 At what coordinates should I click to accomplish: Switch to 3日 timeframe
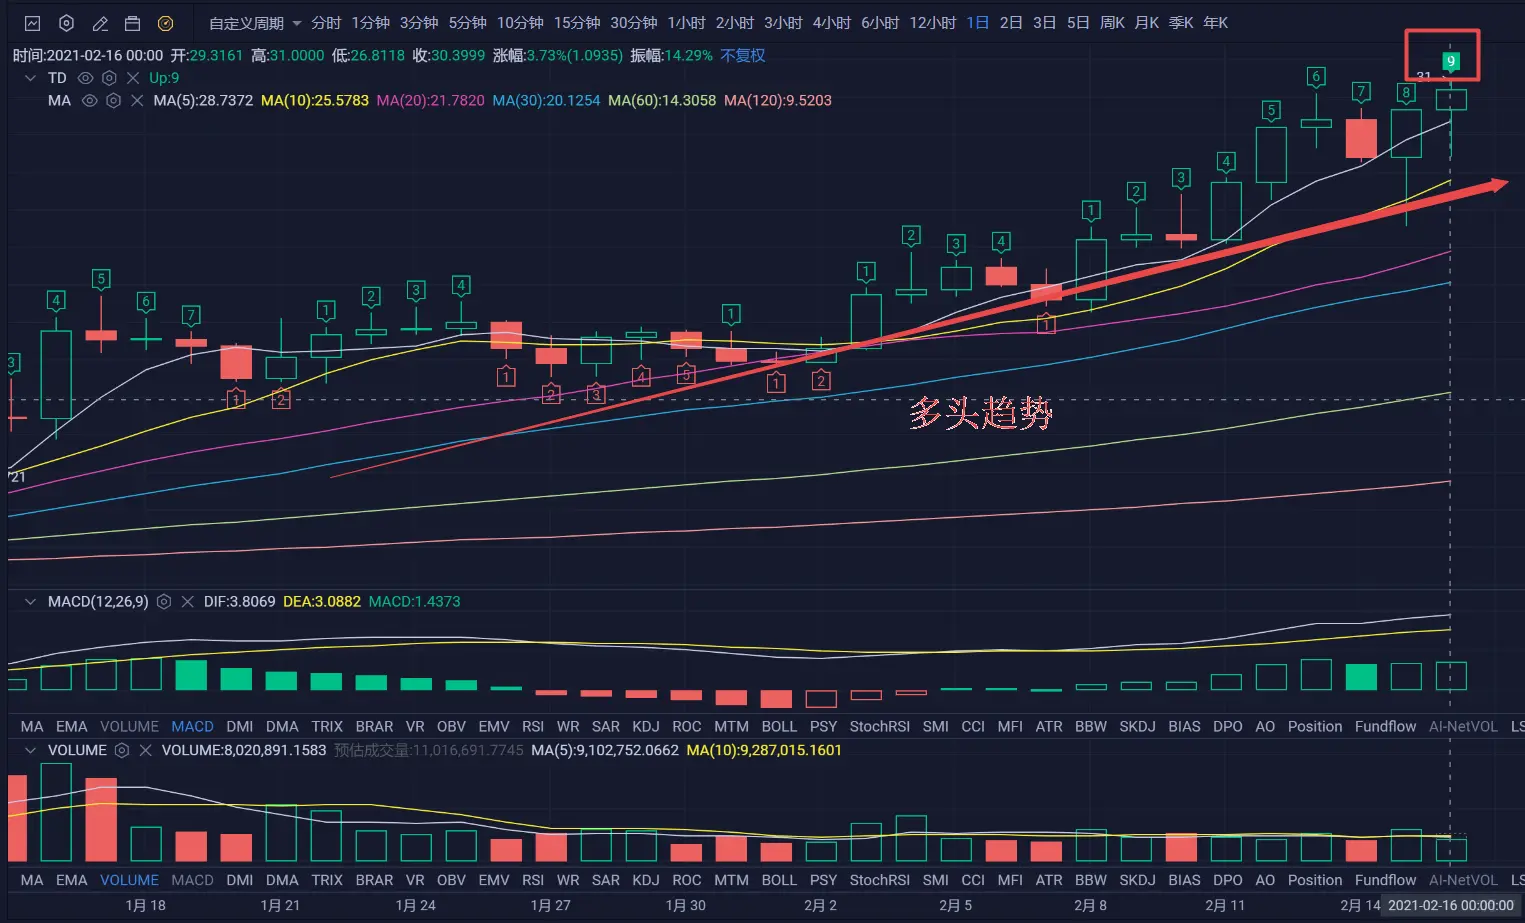point(1044,23)
